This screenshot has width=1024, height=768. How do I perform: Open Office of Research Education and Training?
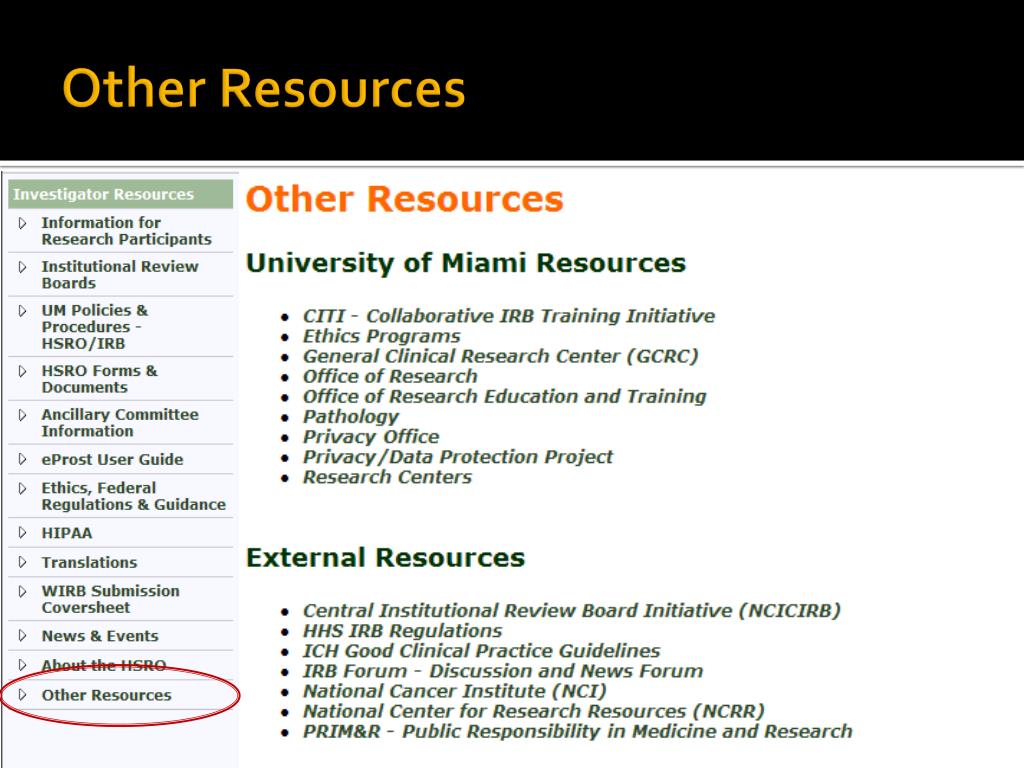tap(504, 396)
